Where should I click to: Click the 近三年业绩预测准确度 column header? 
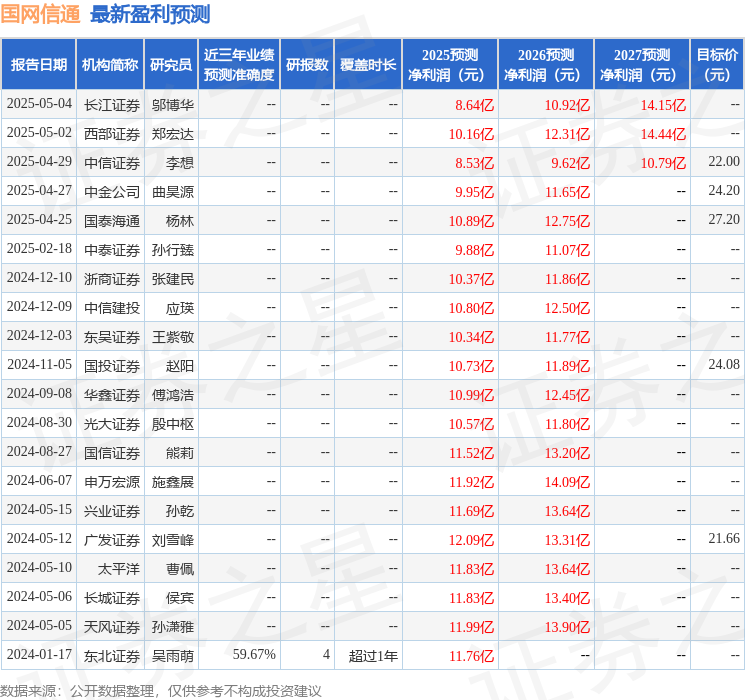tap(239, 65)
